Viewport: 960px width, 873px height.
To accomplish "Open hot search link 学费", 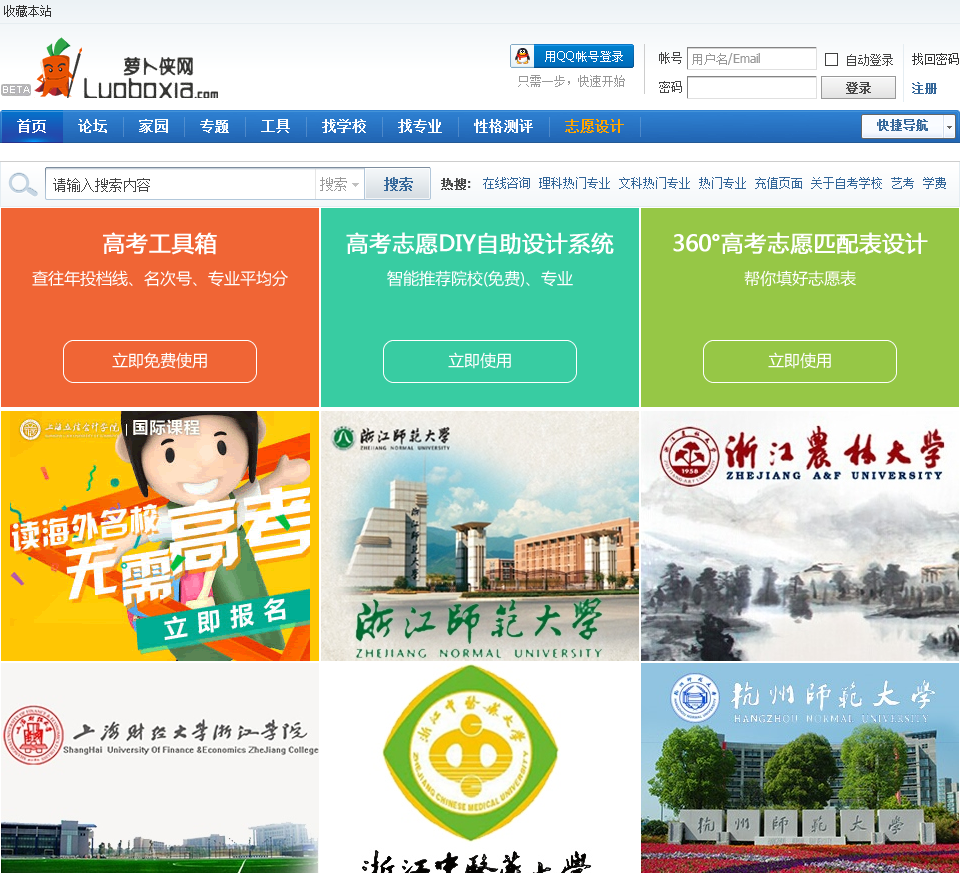I will [934, 184].
